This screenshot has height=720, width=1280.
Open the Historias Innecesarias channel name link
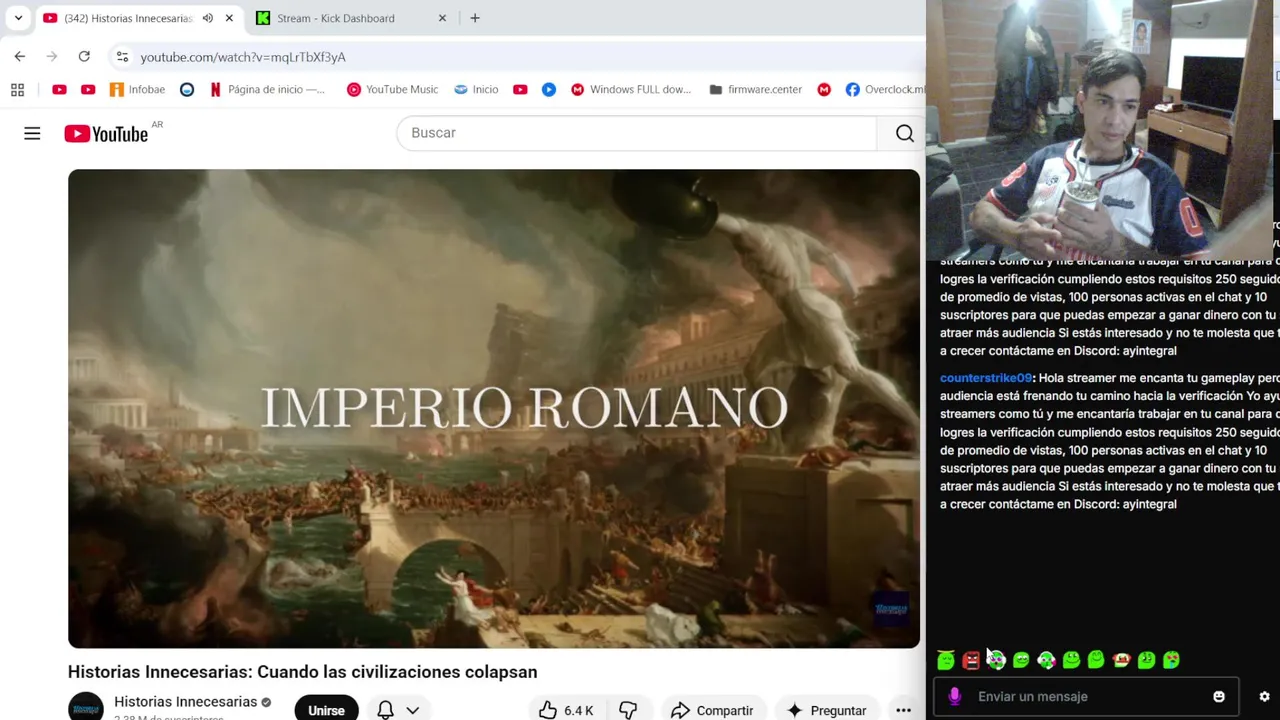click(186, 702)
